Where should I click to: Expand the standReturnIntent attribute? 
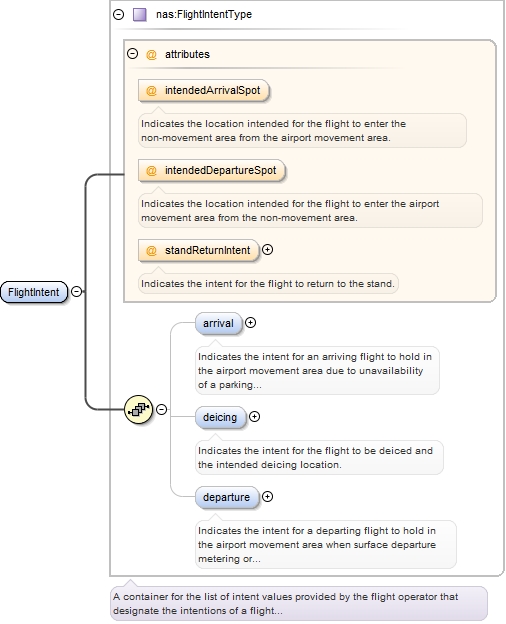click(268, 250)
